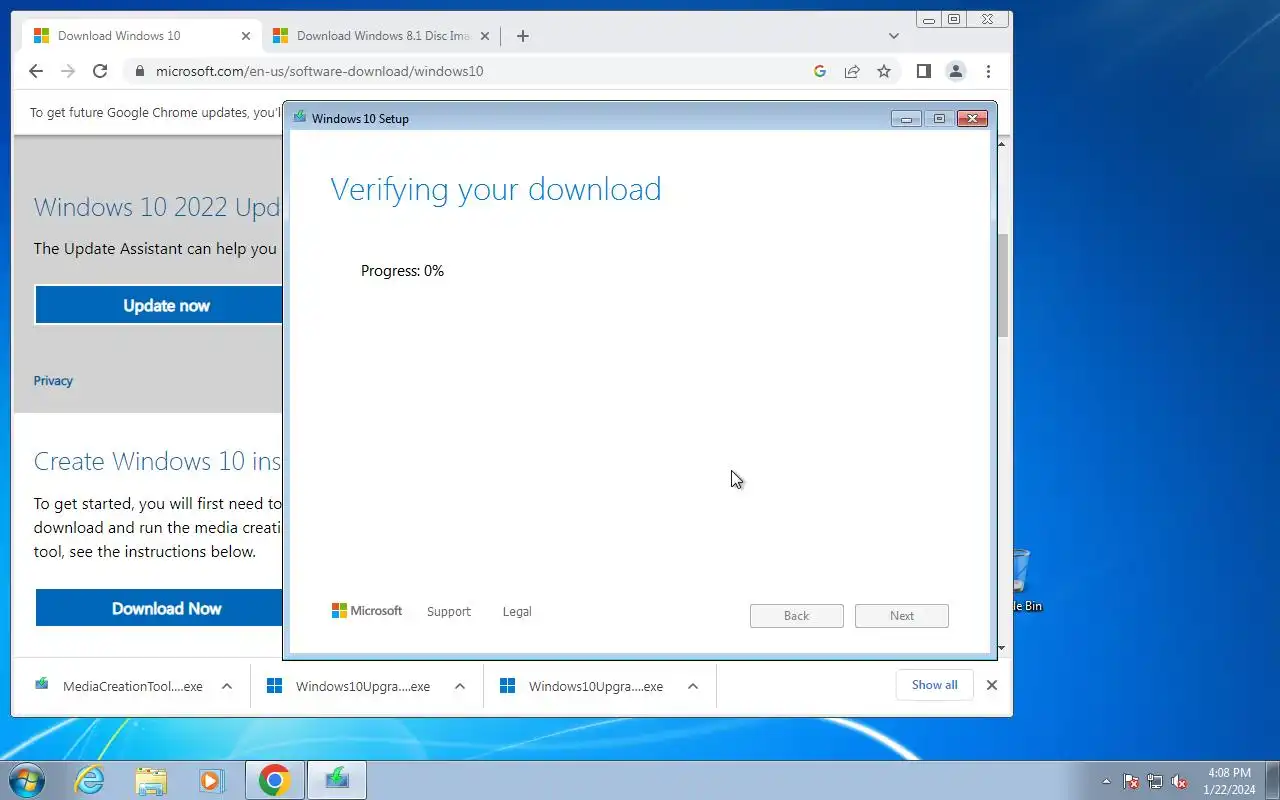
Task: View site information lock icon
Action: click(139, 71)
